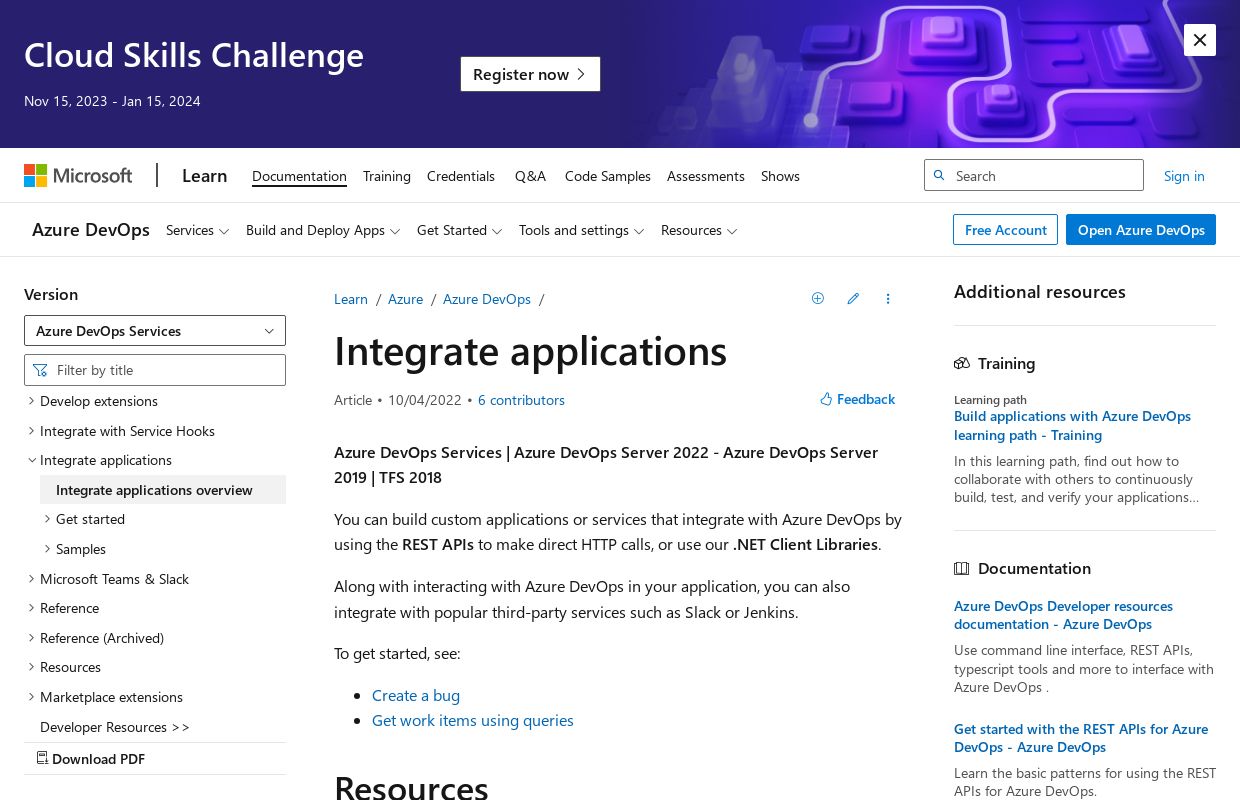Expand the Develop extensions tree node
Viewport: 1240px width, 800px height.
tap(31, 401)
